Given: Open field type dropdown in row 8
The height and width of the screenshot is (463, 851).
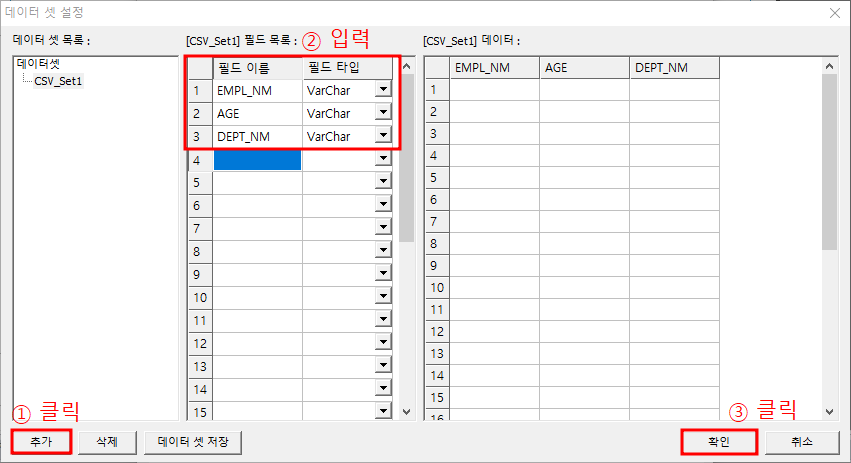Looking at the screenshot, I should click(383, 250).
